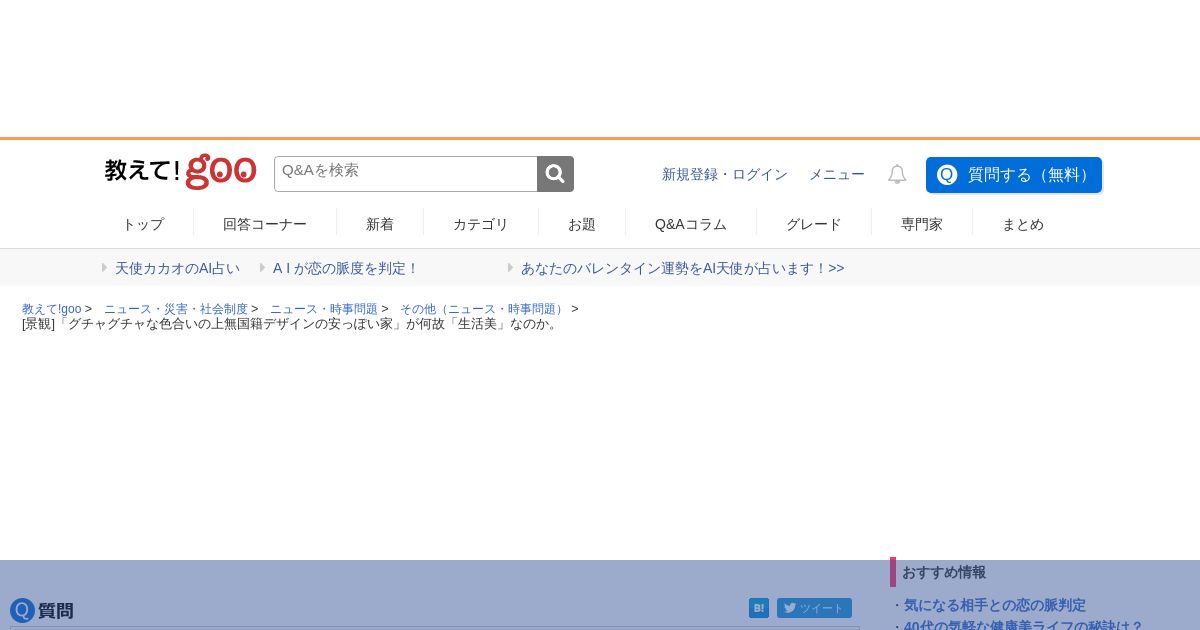Open the Q&Aコラム tab

click(x=691, y=224)
